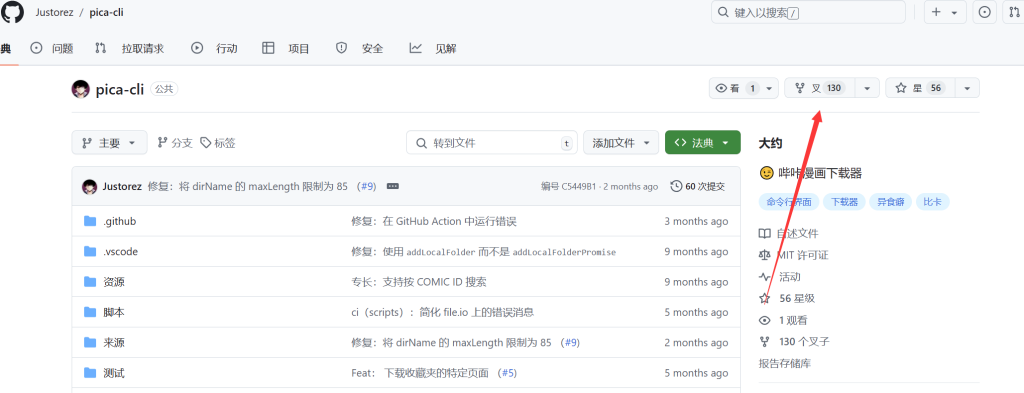This screenshot has height=393, width=1024.
Task: Switch to the 见解 tab
Action: coord(433,48)
